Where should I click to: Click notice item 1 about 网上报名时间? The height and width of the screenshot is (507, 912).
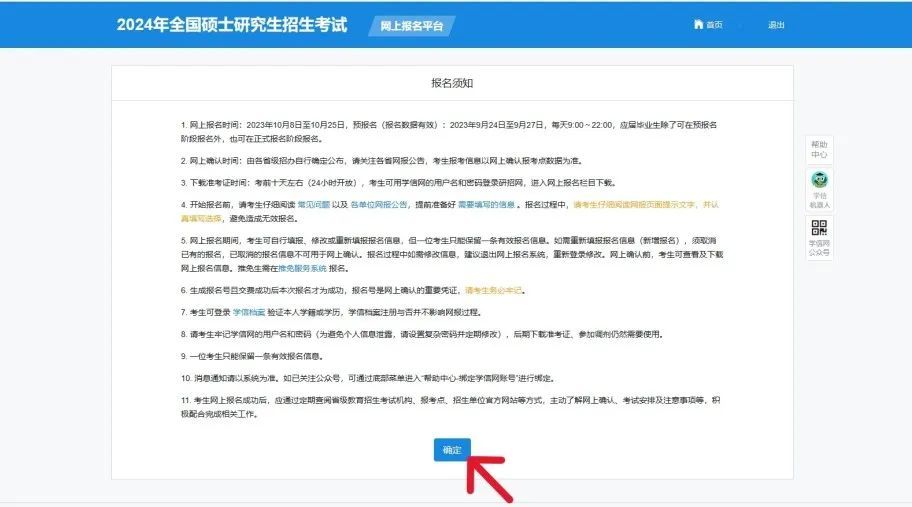point(448,131)
